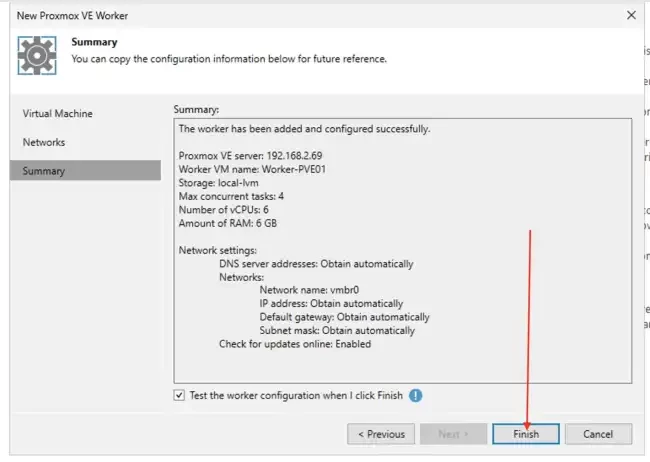Close the New Proxmox VE Worker dialog
The height and width of the screenshot is (462, 650).
(631, 15)
